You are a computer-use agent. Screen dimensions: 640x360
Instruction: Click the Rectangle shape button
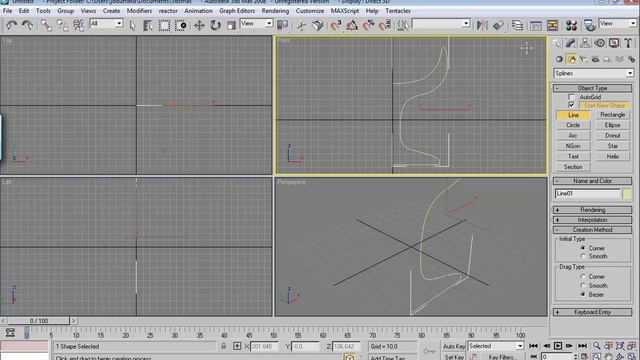point(612,115)
